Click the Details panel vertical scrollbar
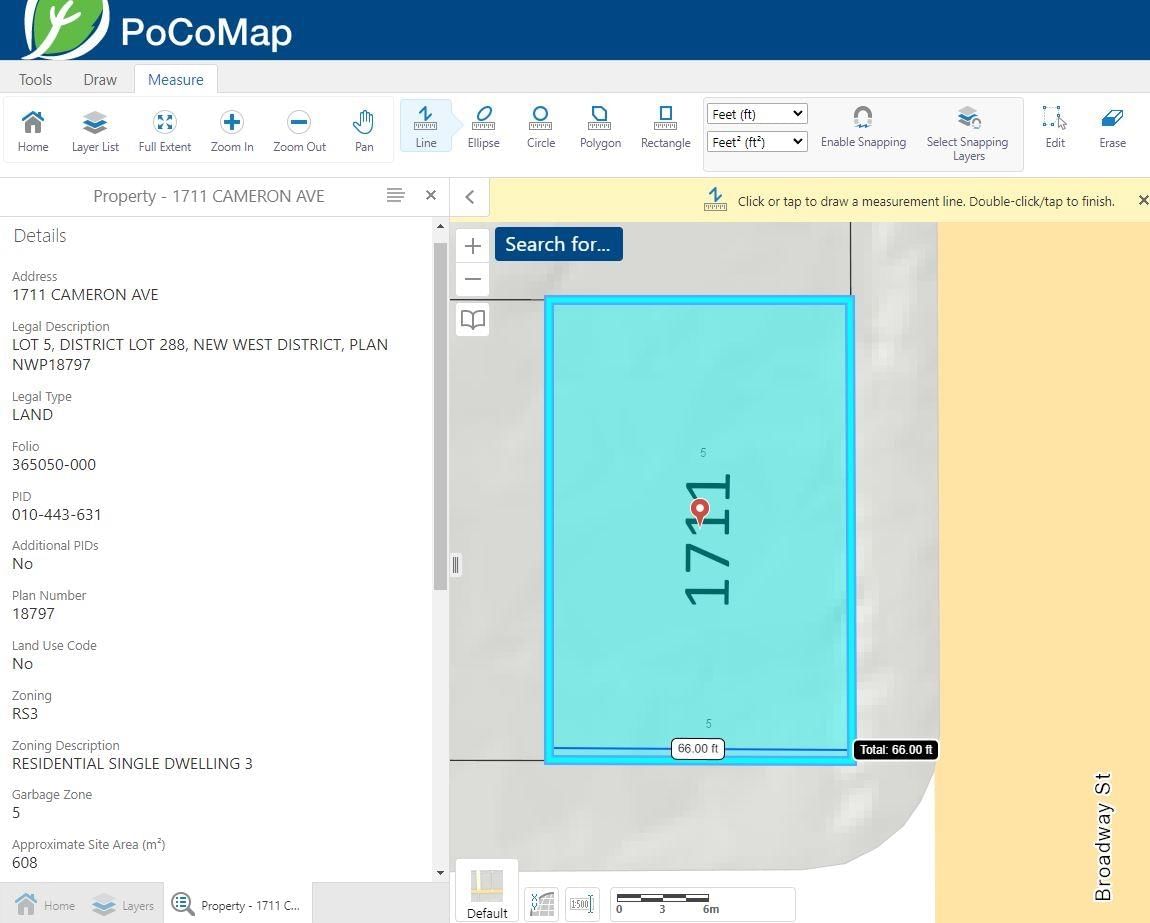 pos(440,416)
